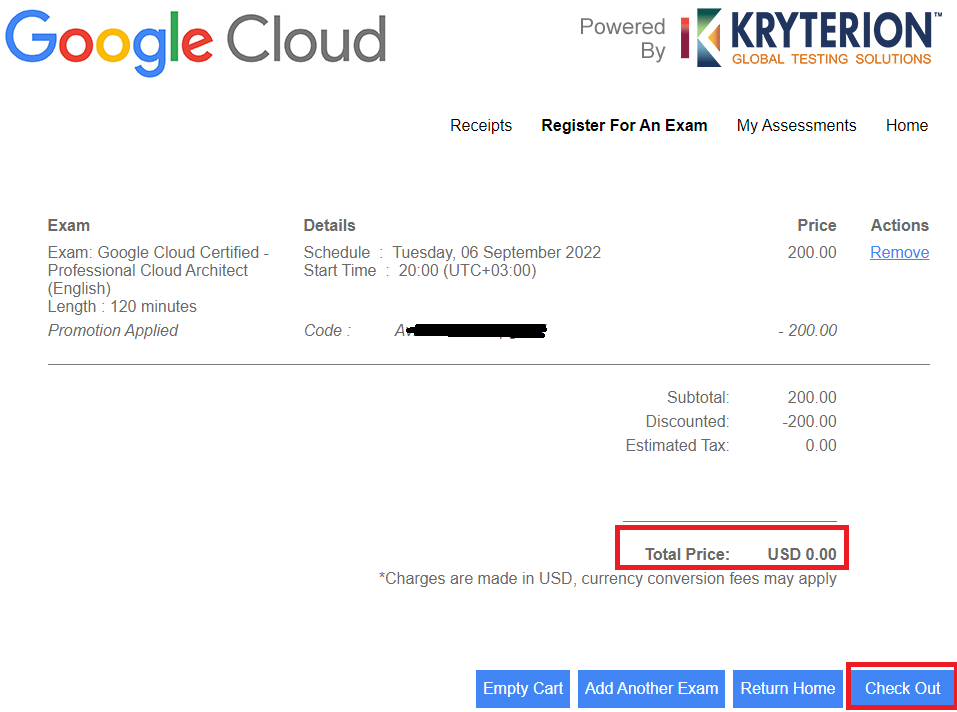Click the Estimated Tax 0.00 value
Viewport: 957px width, 712px height.
coord(821,445)
